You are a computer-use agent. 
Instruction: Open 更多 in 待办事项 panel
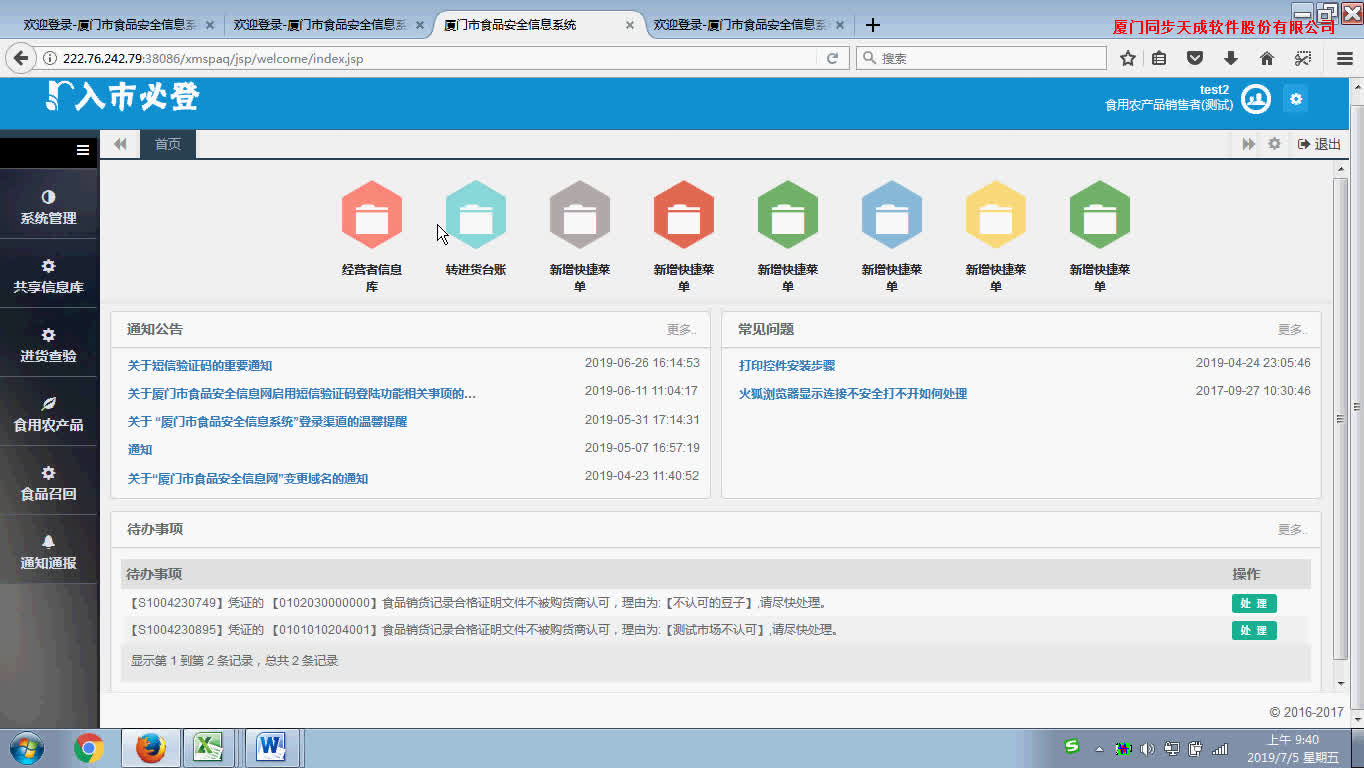1292,529
